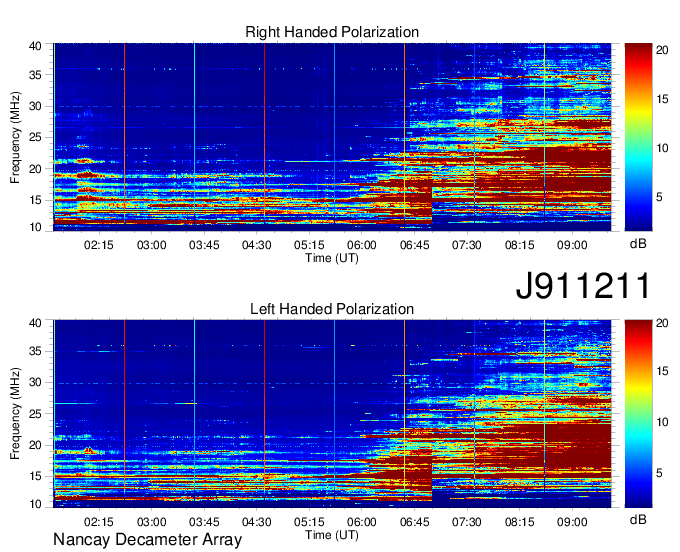Click the 20 dB tick on Right Handed color bar
Viewport: 680px width, 552px height.
click(662, 50)
